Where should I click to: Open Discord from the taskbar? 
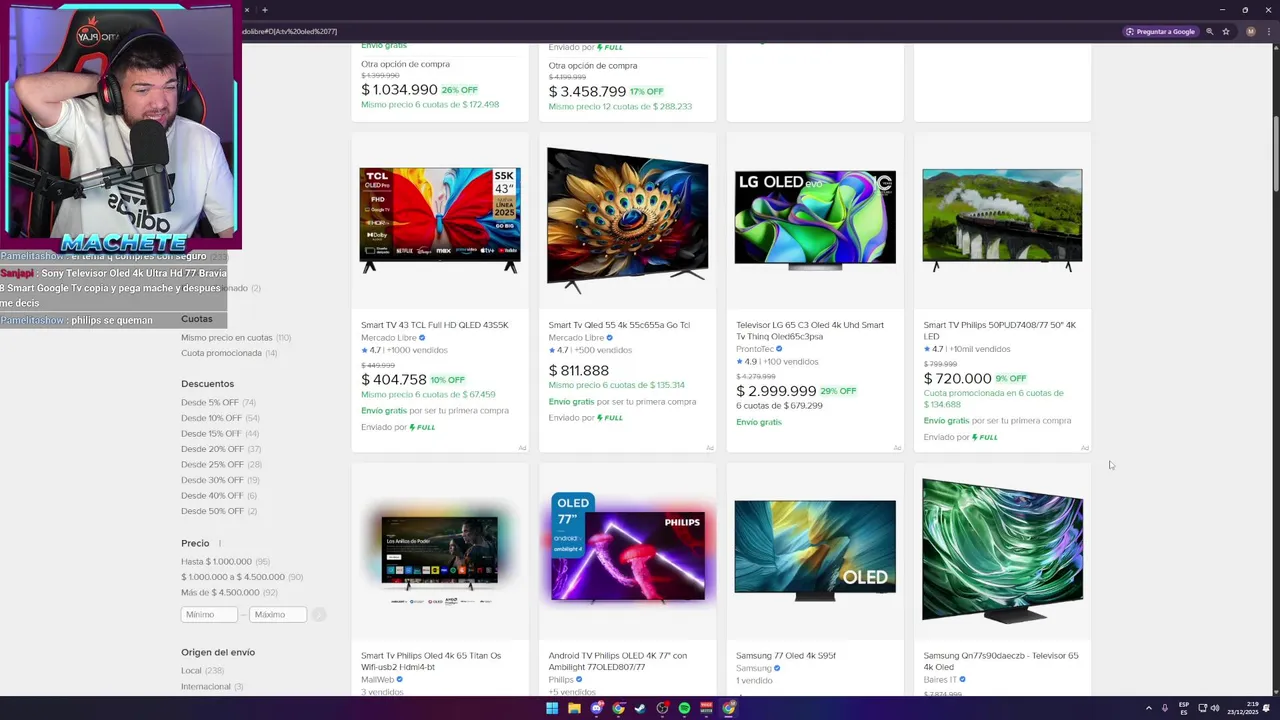(596, 708)
